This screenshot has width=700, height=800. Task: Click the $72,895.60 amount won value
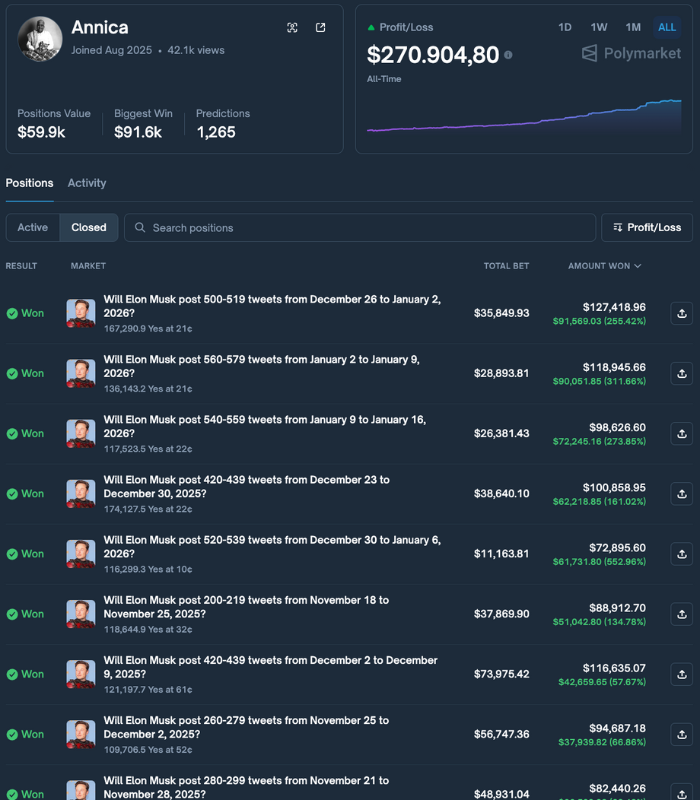tap(617, 548)
